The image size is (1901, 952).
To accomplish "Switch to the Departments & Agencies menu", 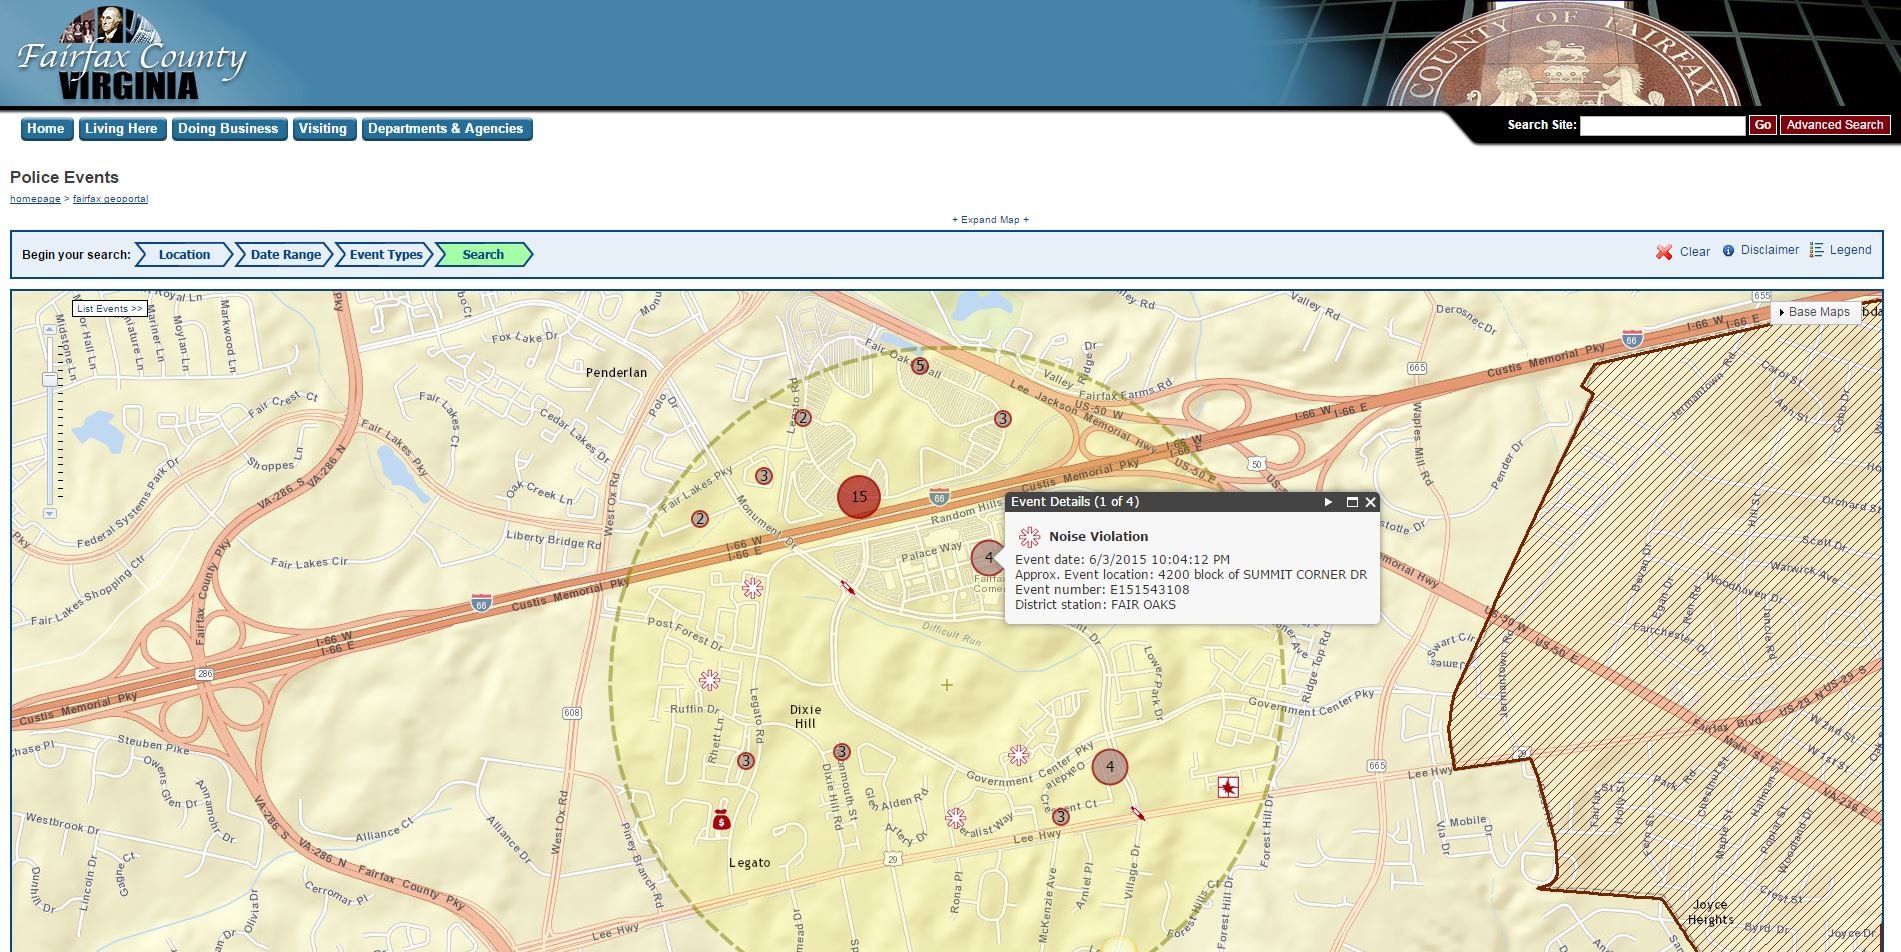I will click(x=446, y=128).
